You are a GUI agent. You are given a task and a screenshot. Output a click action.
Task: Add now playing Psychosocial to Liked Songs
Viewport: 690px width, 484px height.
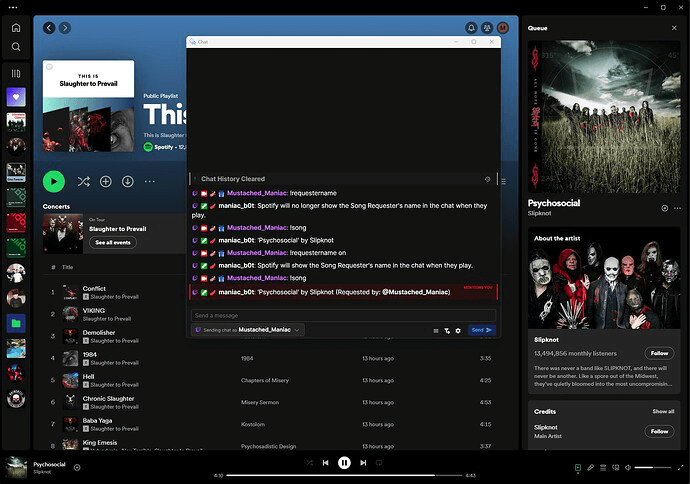77,468
